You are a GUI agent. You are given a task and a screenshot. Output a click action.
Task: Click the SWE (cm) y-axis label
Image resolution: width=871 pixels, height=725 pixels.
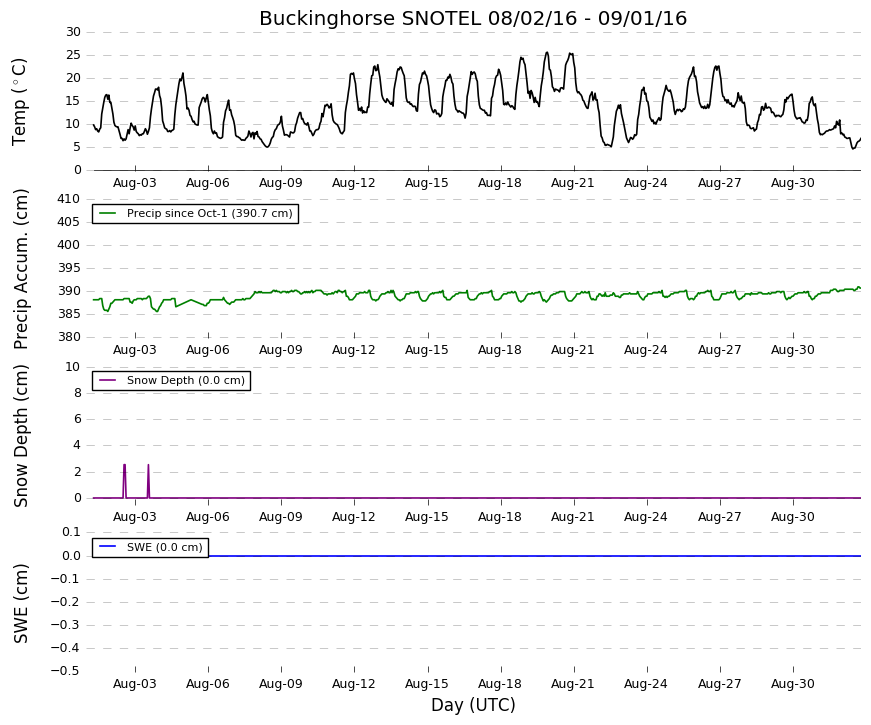click(20, 603)
